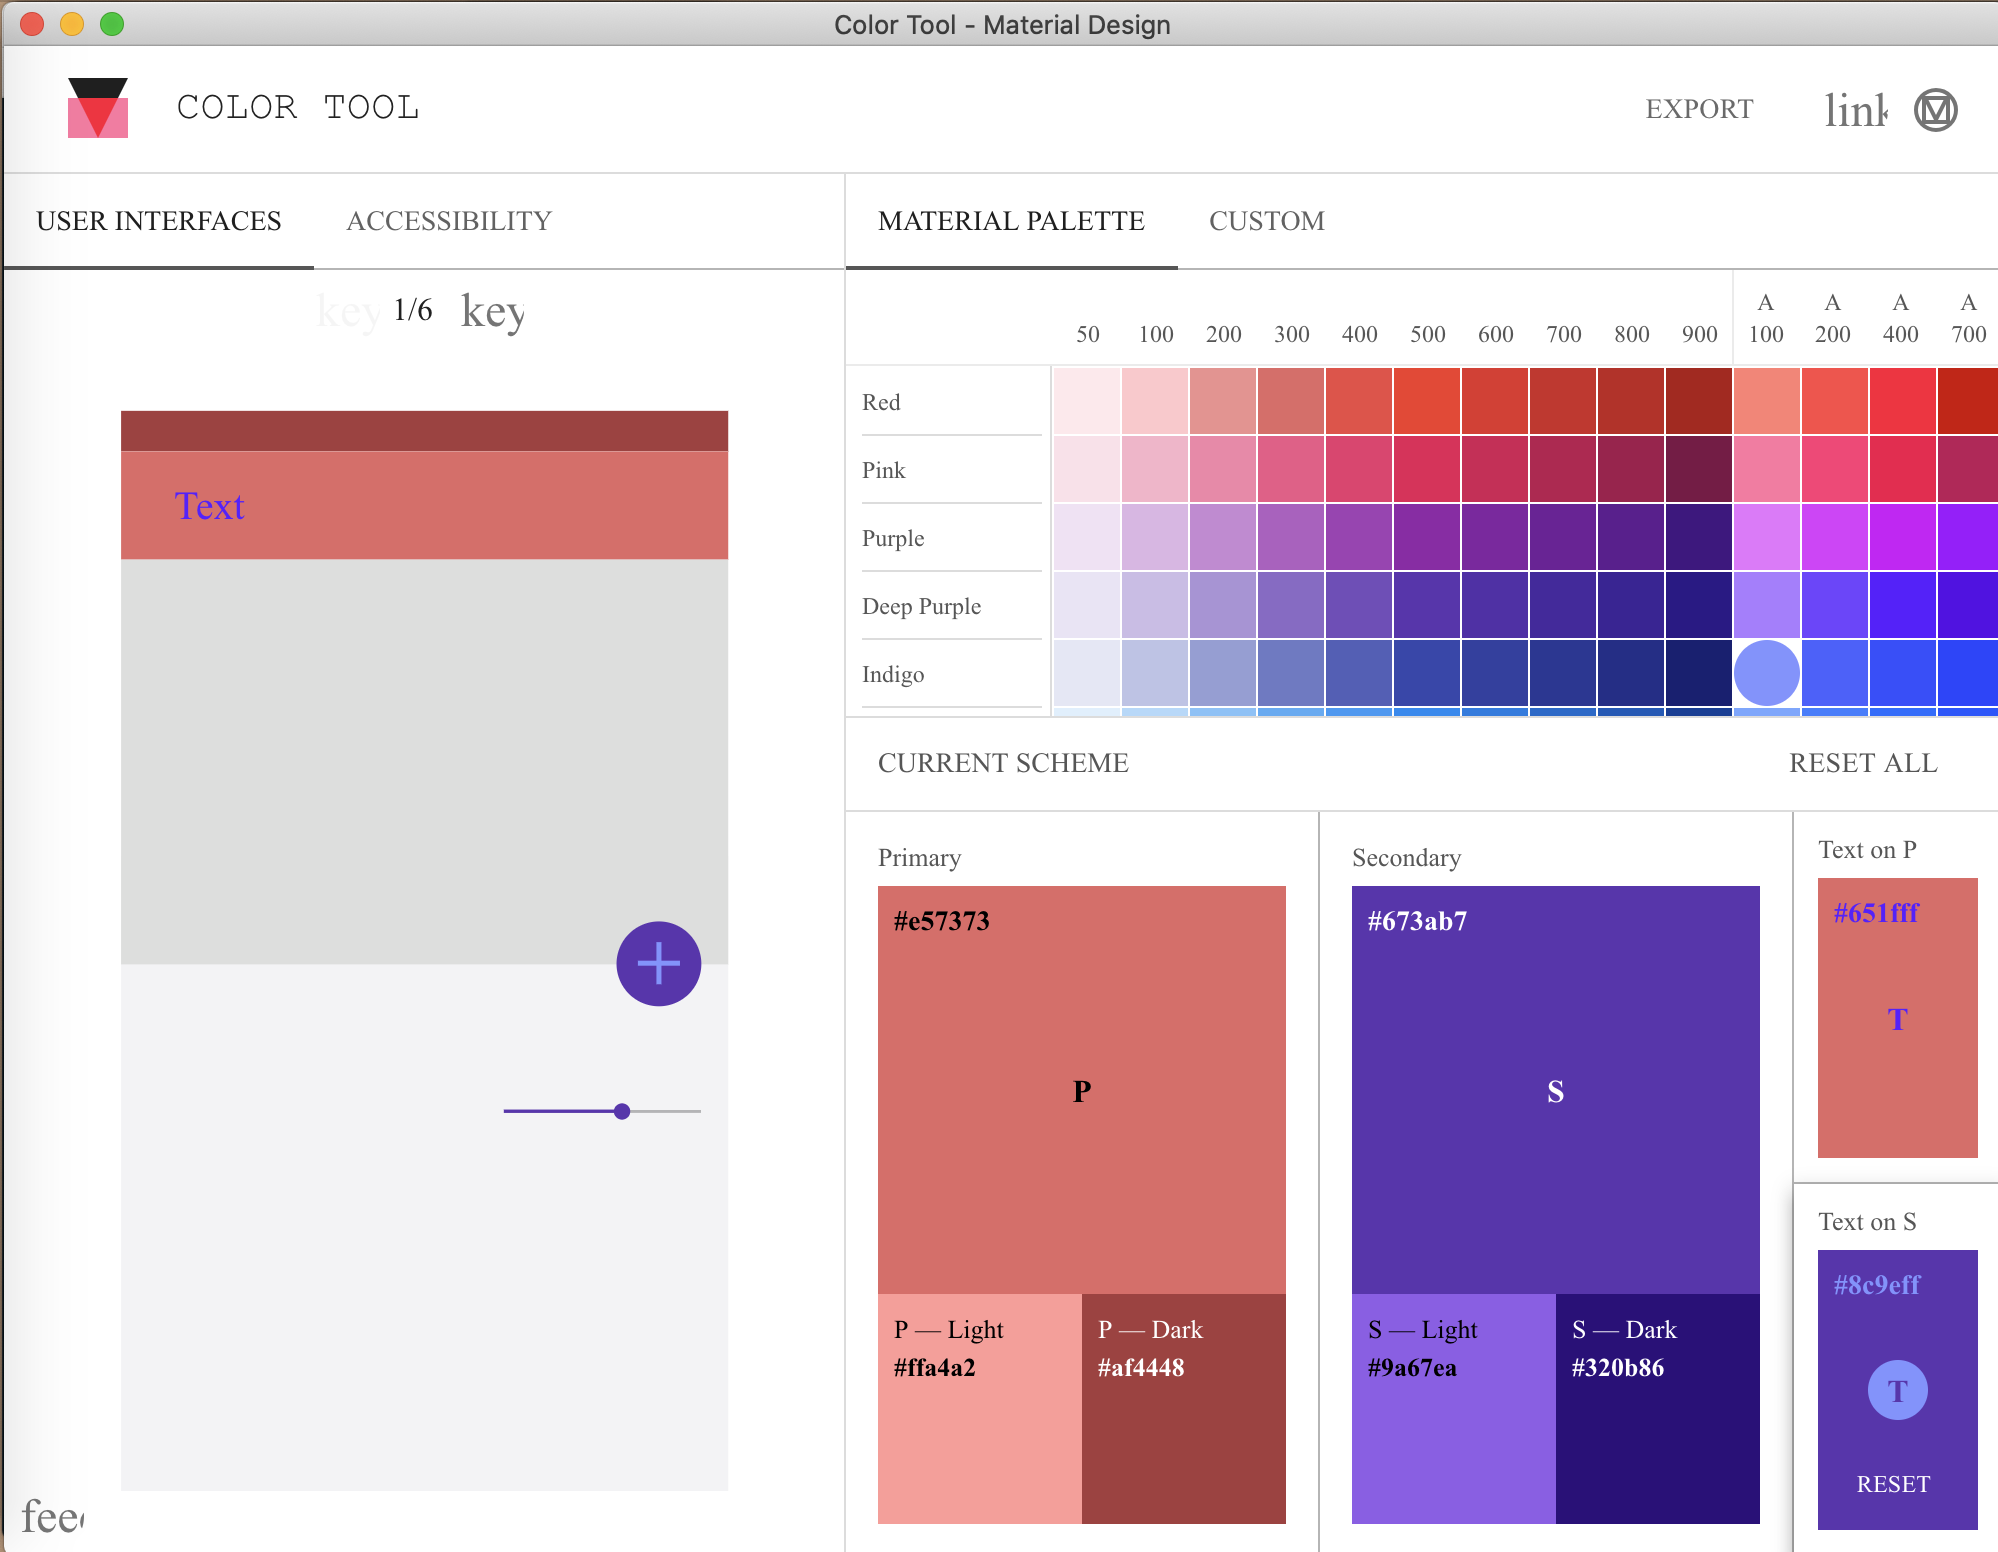Click the link icon in header
The height and width of the screenshot is (1552, 1998).
coord(1856,110)
